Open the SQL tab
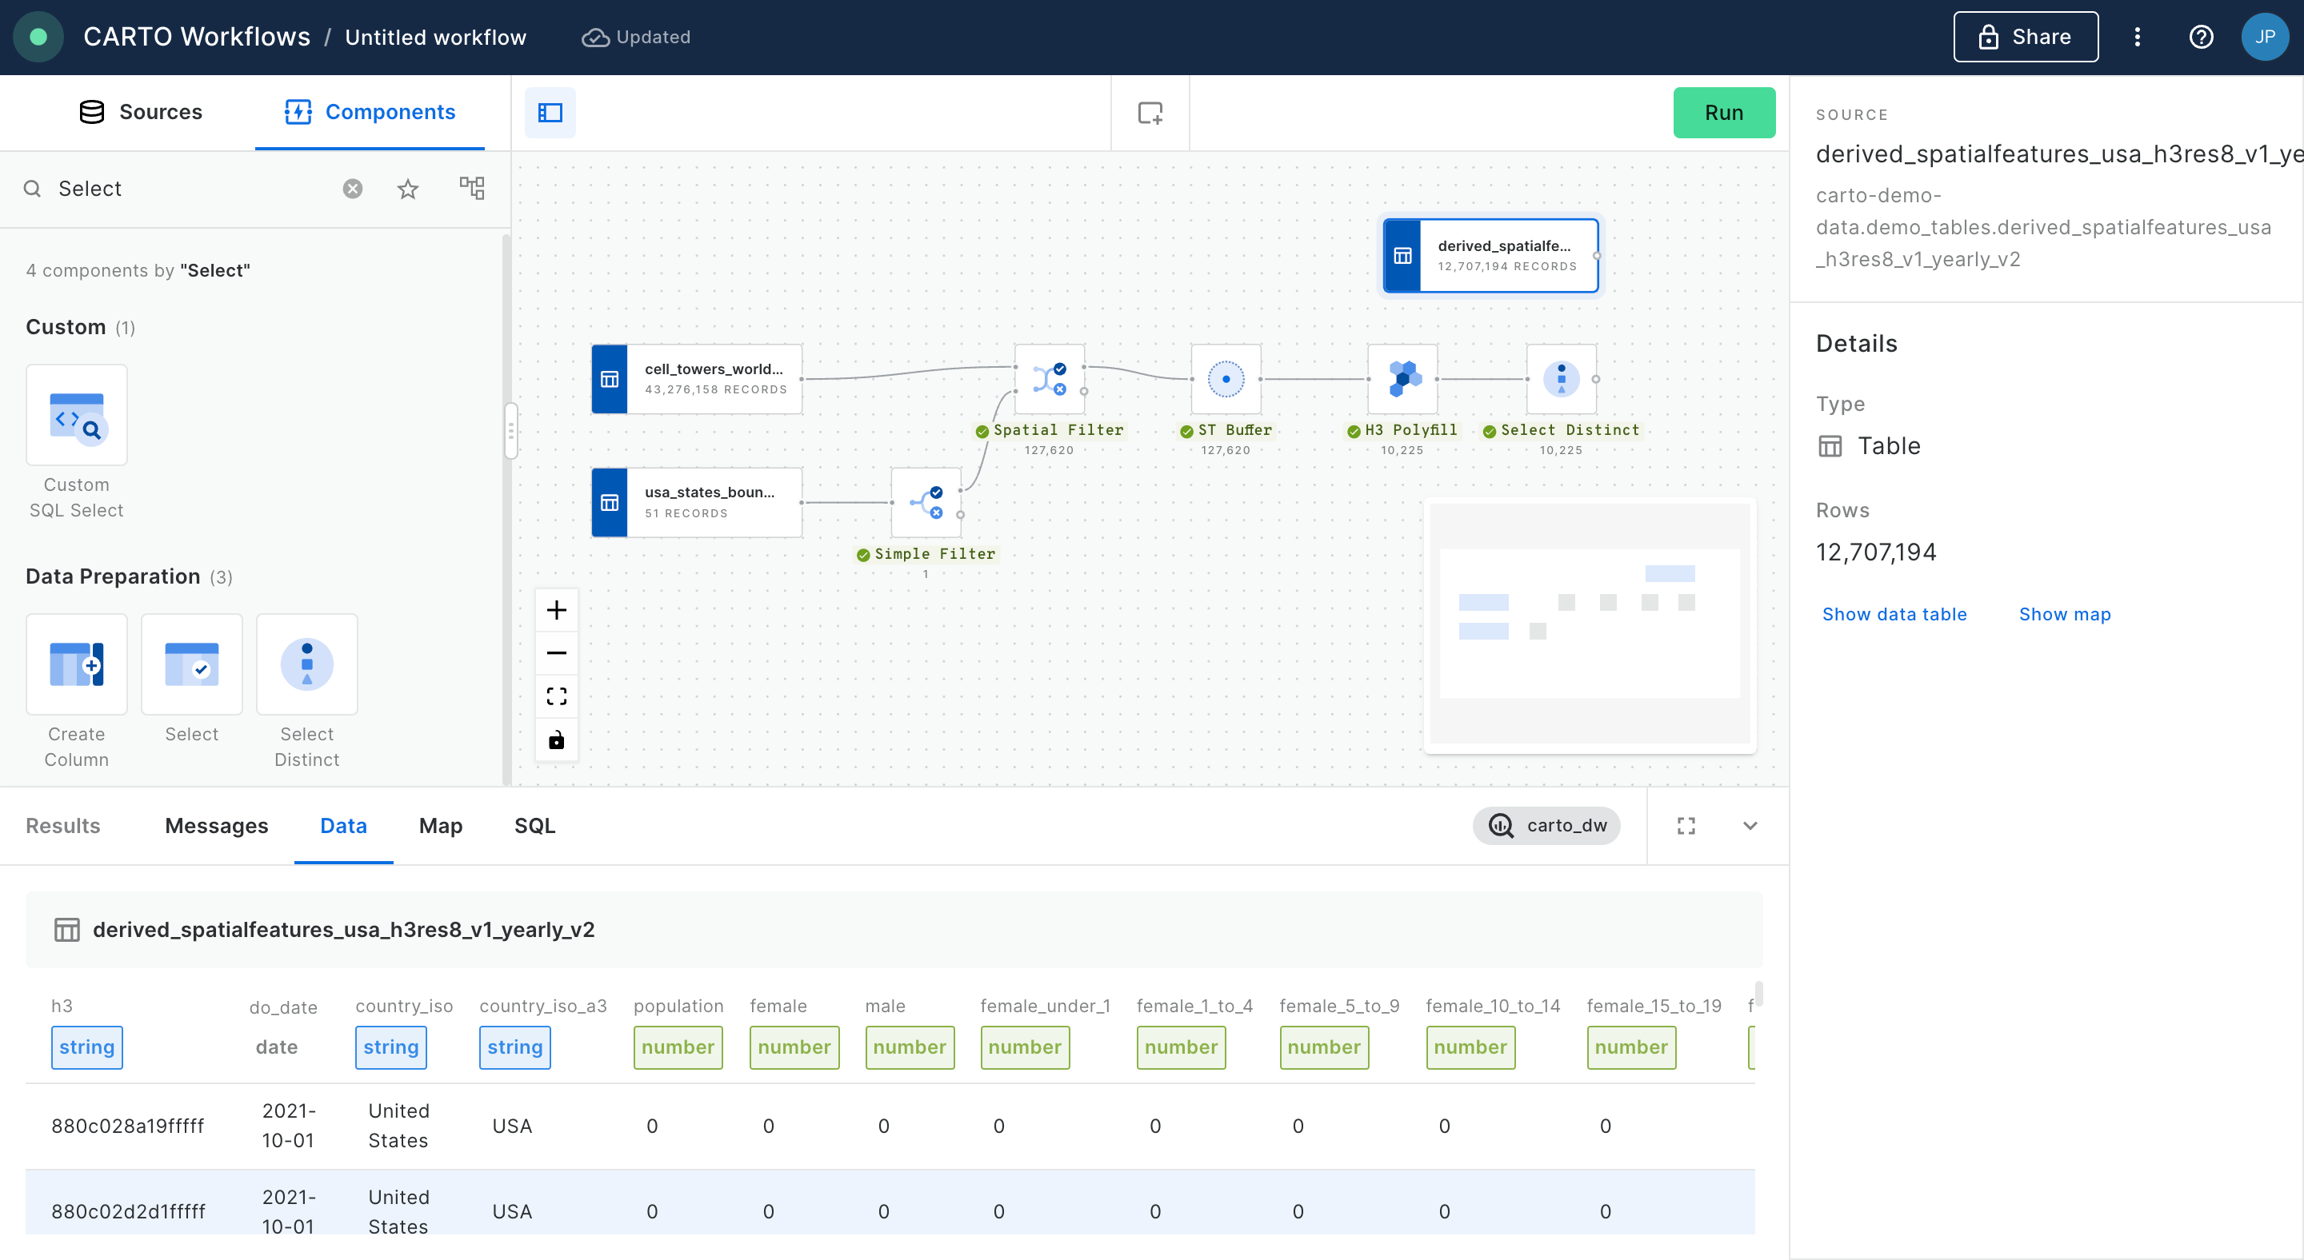2304x1260 pixels. pyautogui.click(x=535, y=826)
